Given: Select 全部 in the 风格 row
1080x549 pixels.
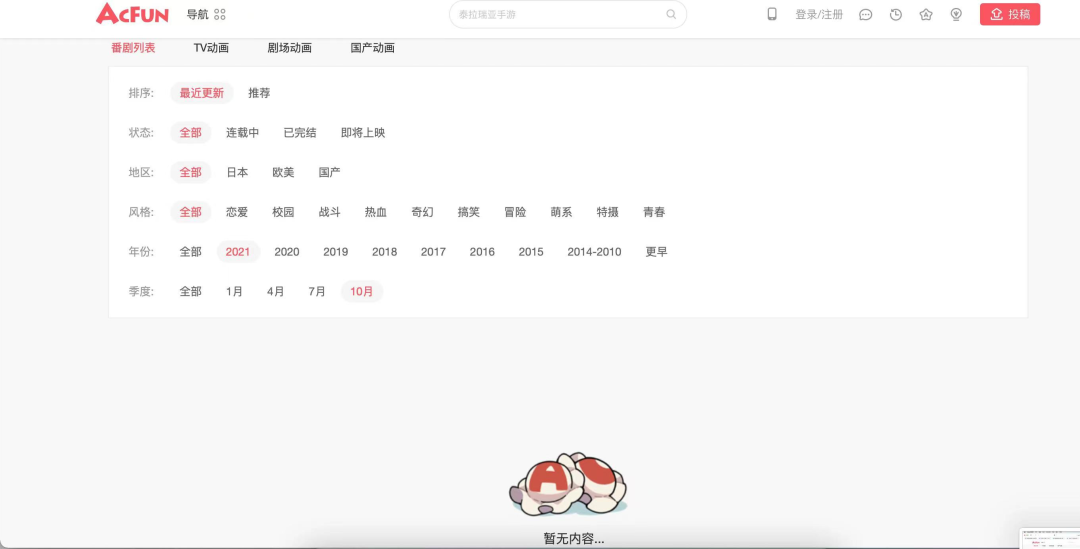Looking at the screenshot, I should pos(190,212).
